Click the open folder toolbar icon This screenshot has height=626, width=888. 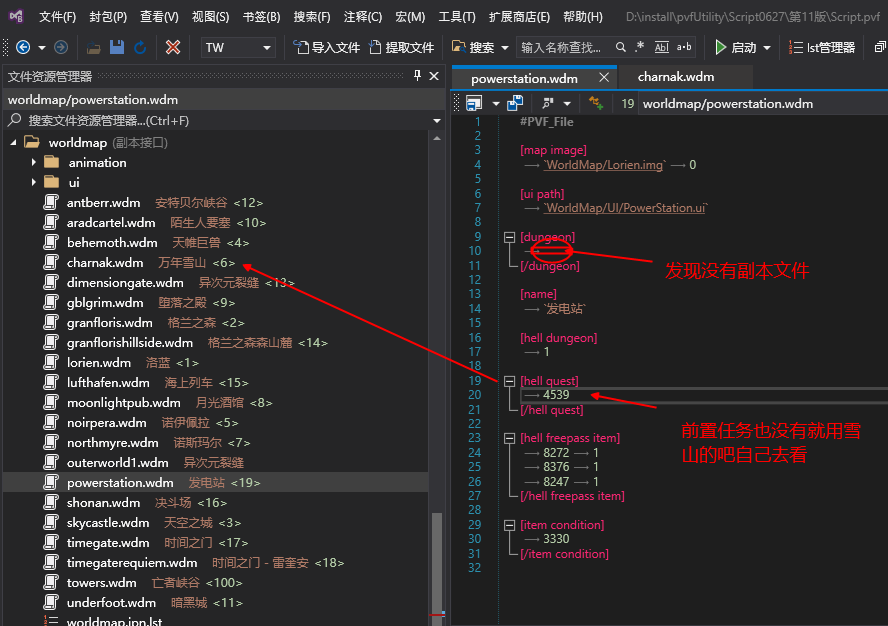(x=93, y=48)
